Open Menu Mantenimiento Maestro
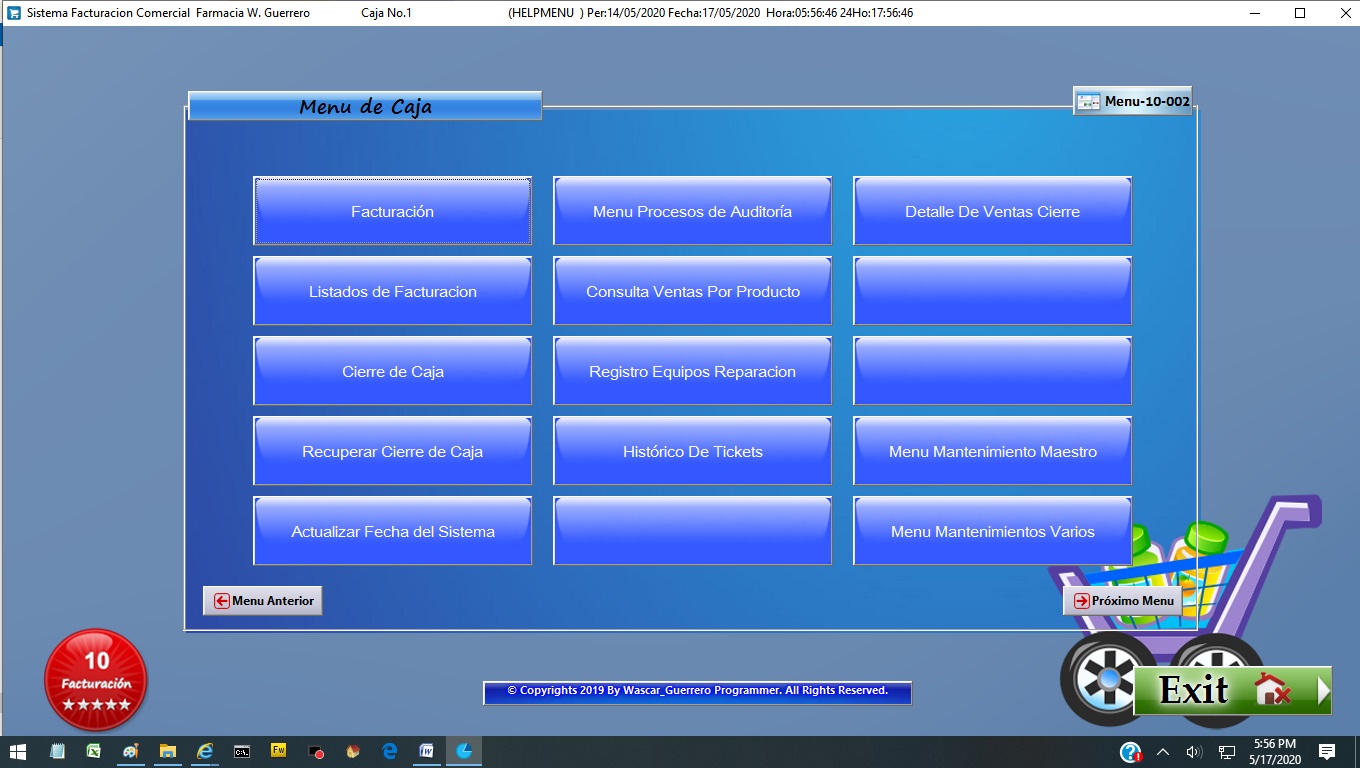Viewport: 1360px width, 768px height. pos(992,451)
